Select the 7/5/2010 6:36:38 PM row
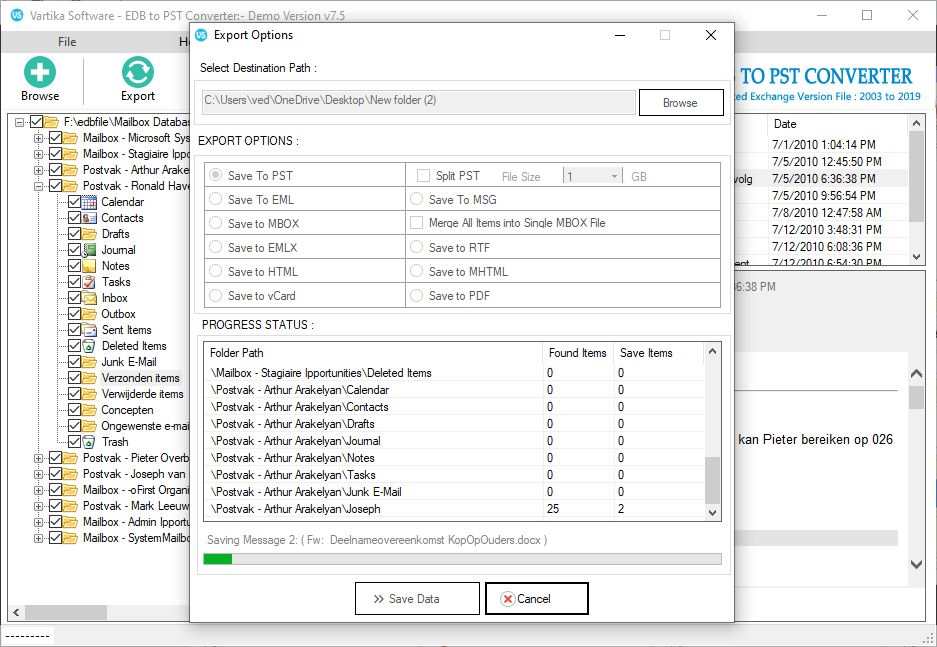This screenshot has height=647, width=937. coord(823,179)
